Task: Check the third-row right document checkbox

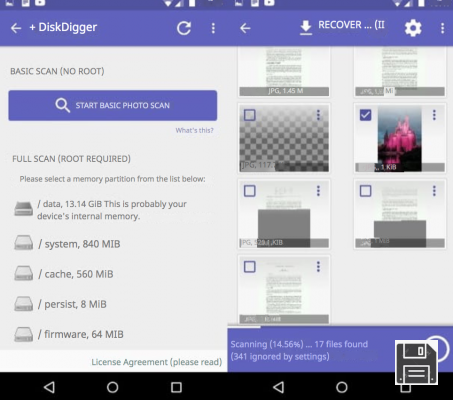Action: pyautogui.click(x=365, y=191)
